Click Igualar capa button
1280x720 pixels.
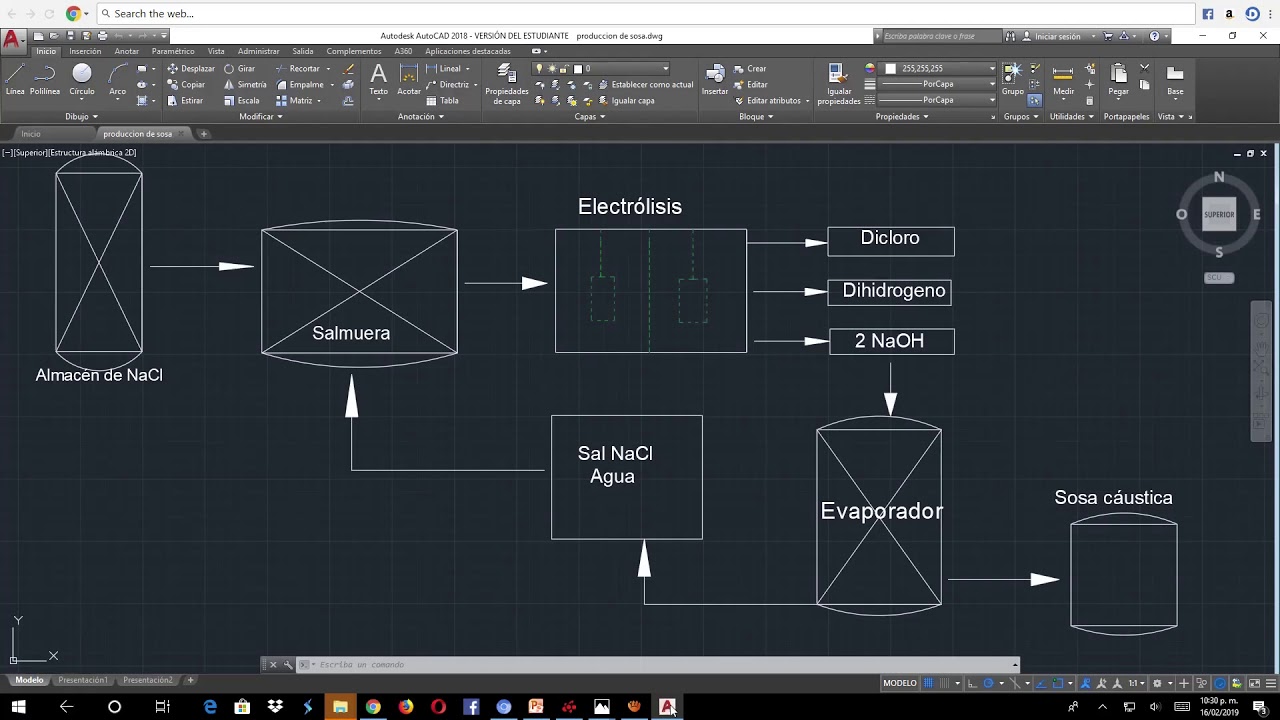click(625, 101)
